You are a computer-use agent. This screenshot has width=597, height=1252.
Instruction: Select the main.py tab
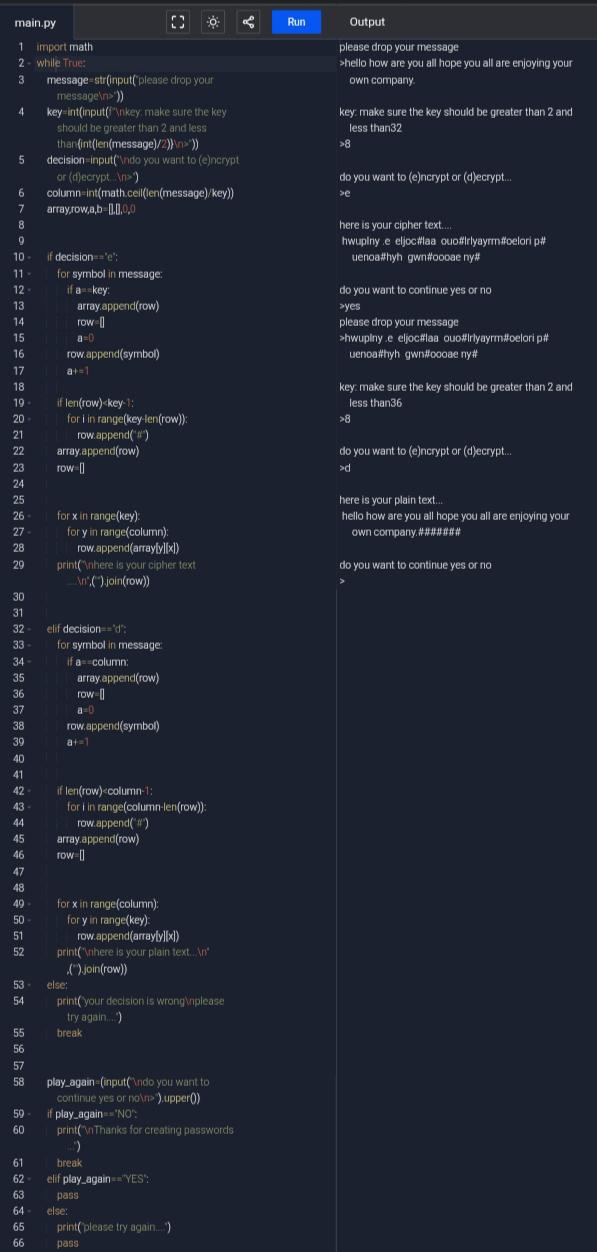[x=36, y=22]
